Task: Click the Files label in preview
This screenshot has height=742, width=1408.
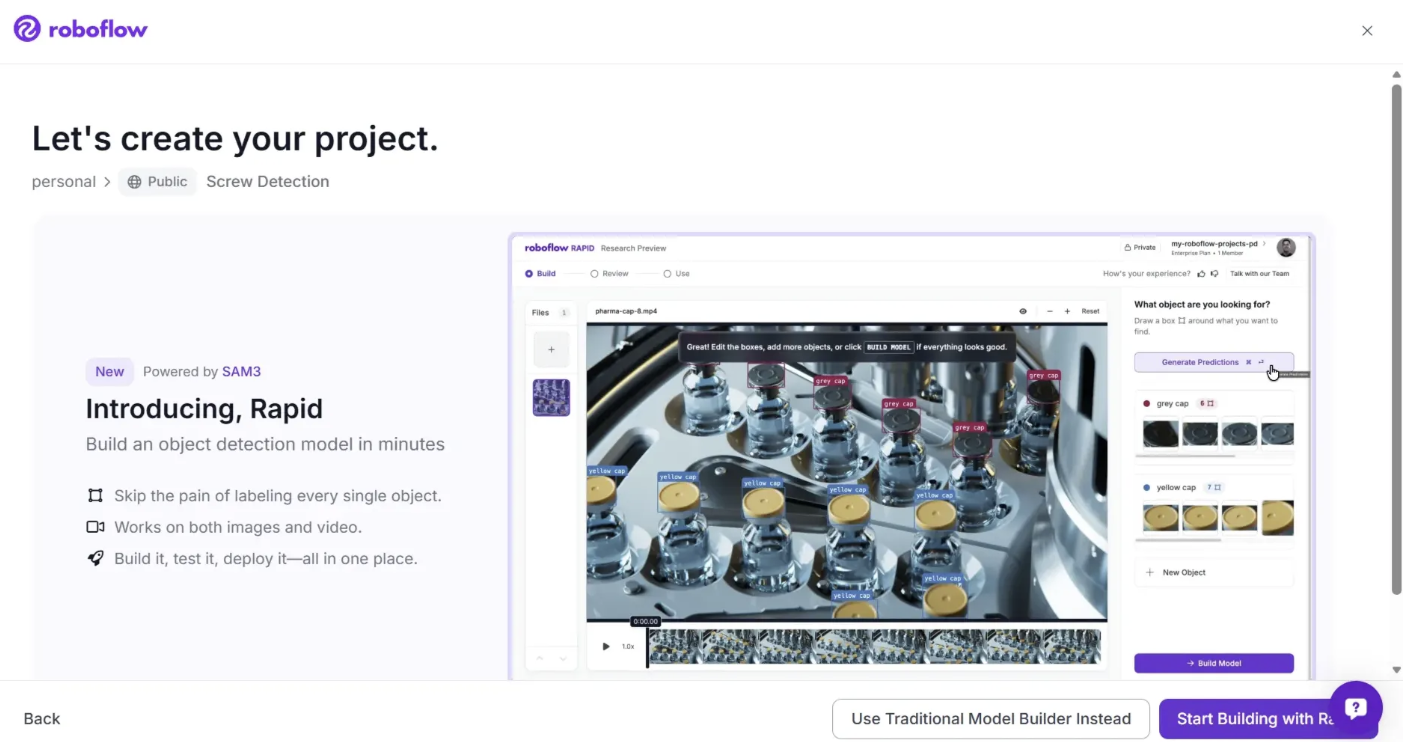Action: coord(540,313)
